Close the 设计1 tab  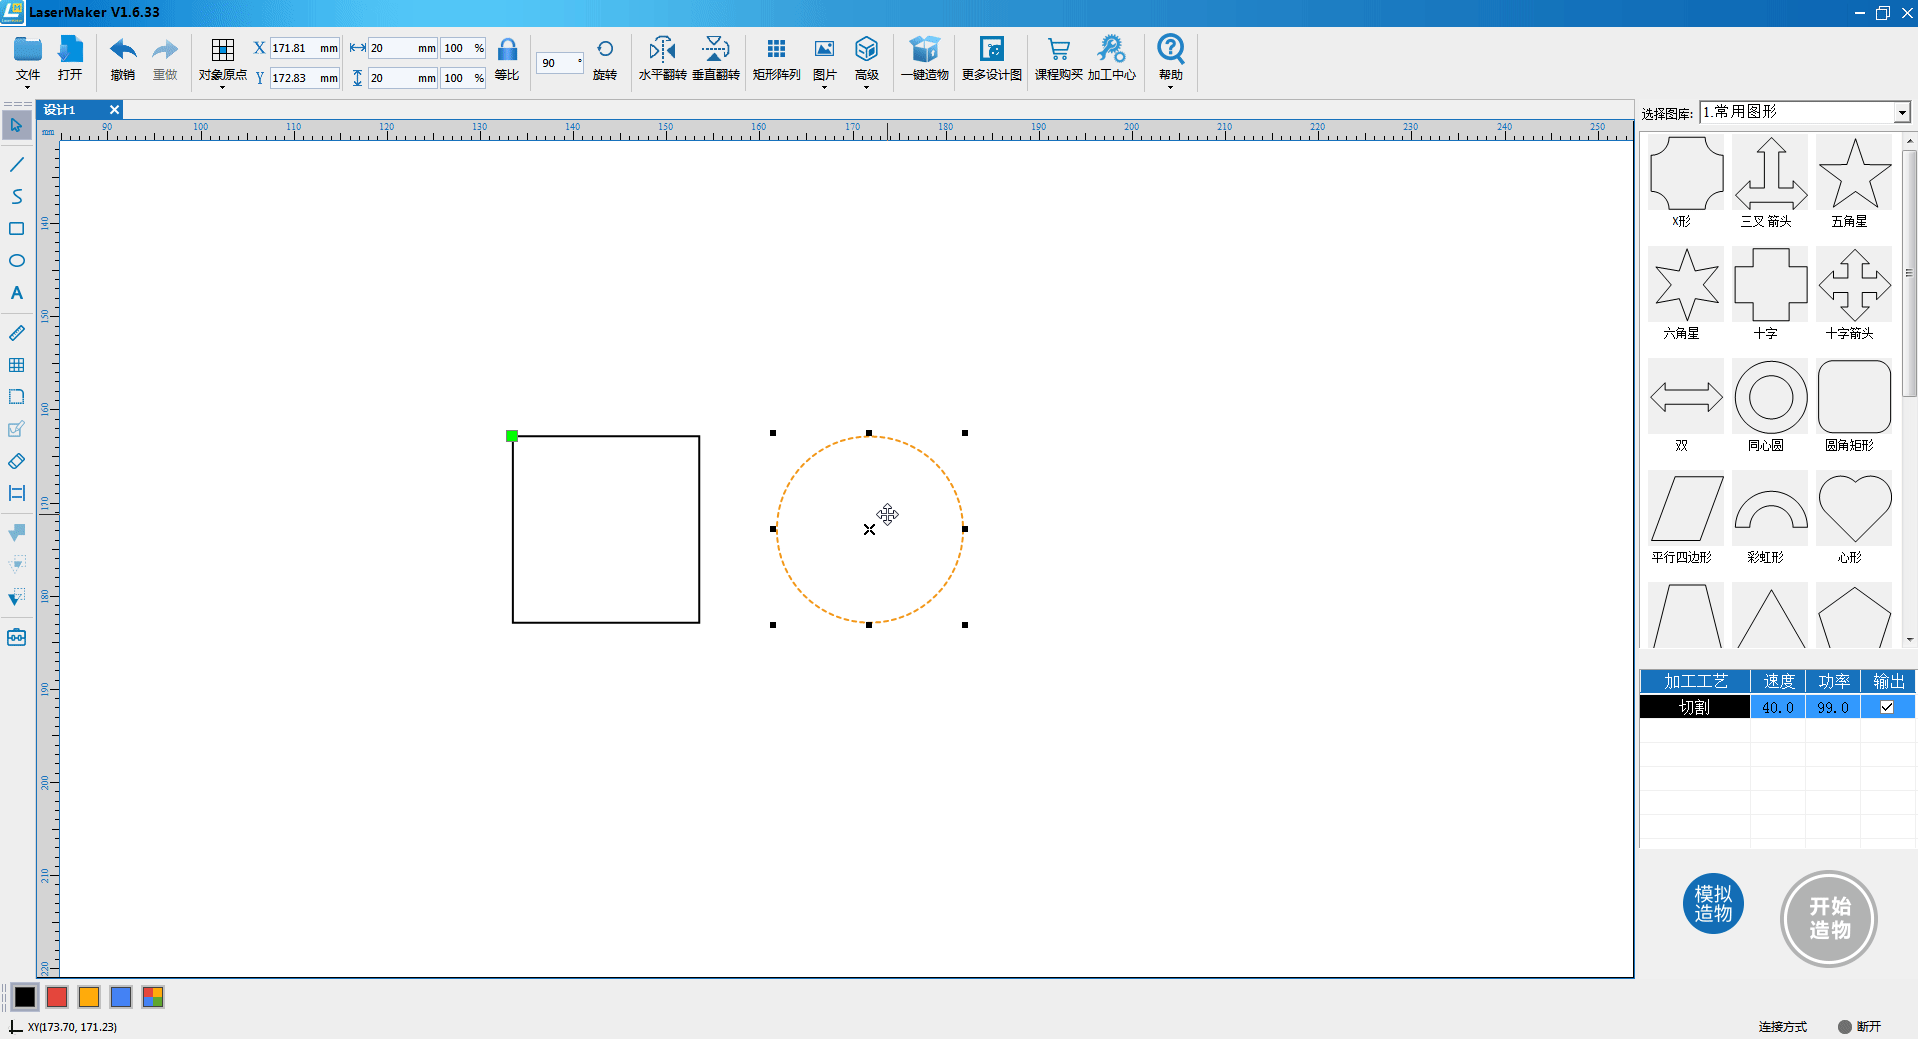point(114,110)
